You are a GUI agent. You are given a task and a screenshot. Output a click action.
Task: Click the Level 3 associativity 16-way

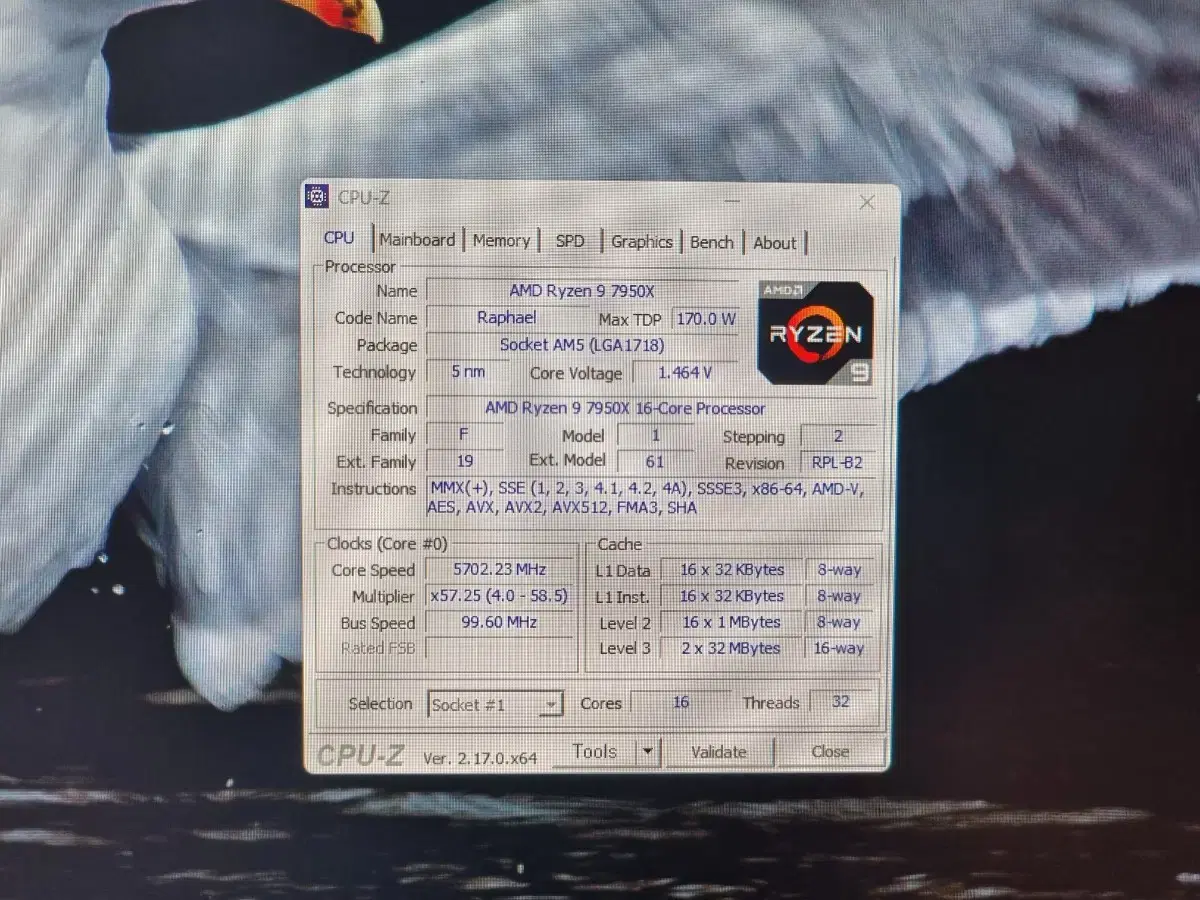pos(838,648)
